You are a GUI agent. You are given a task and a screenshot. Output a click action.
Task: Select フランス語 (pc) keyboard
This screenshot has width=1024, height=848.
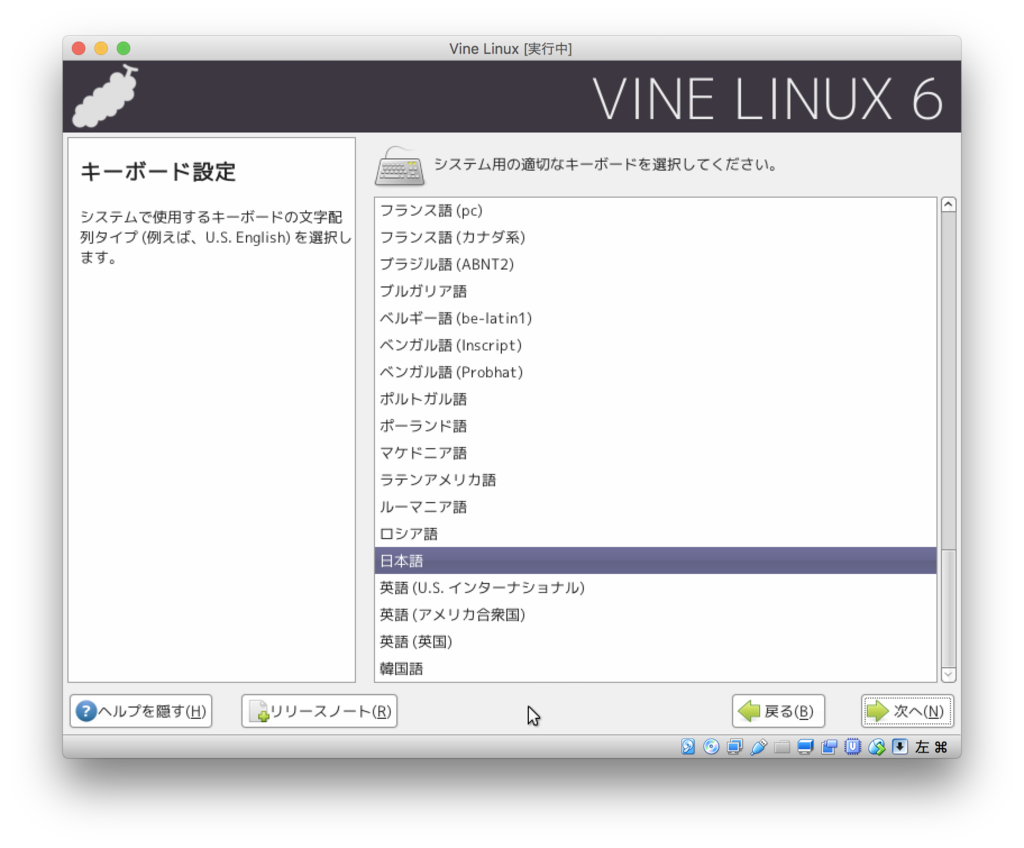click(x=656, y=210)
